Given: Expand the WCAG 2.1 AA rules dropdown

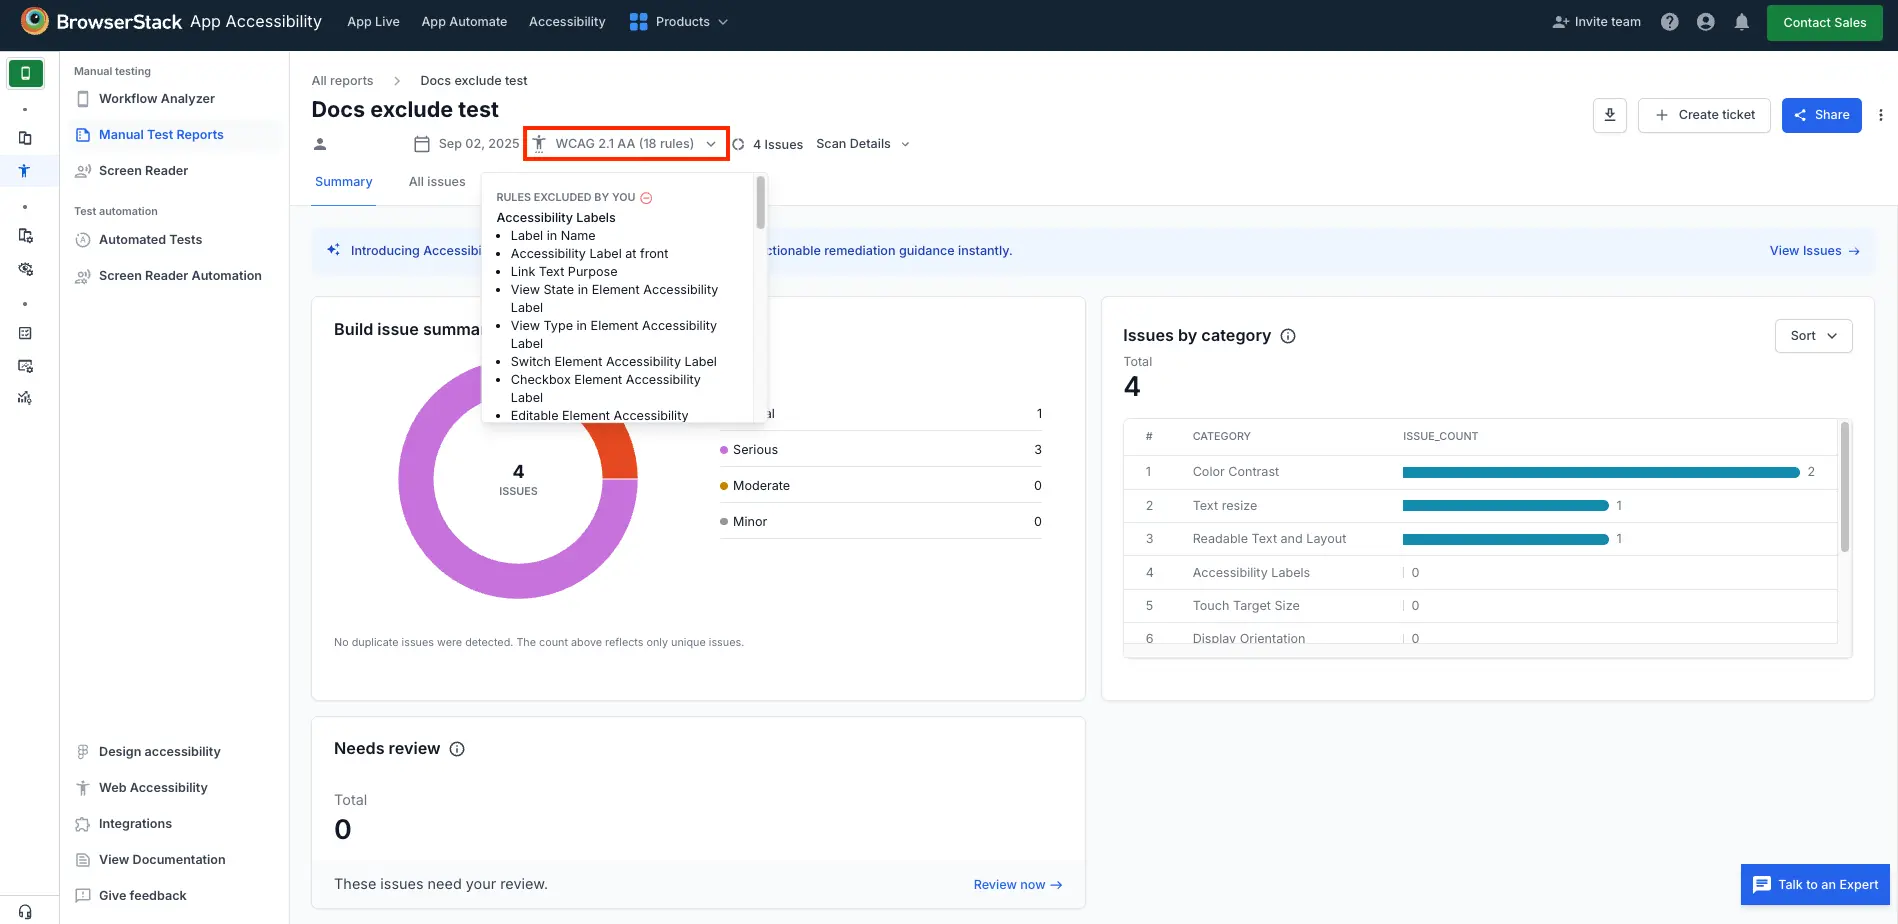Looking at the screenshot, I should pos(626,144).
